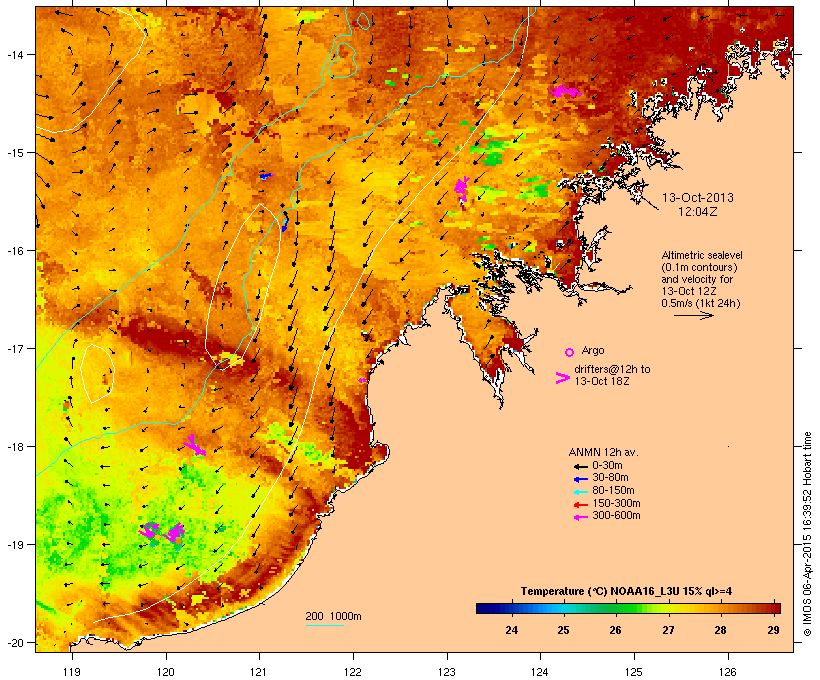Click the latitude label -16
Image resolution: width=820 pixels, height=680 pixels.
[14, 251]
